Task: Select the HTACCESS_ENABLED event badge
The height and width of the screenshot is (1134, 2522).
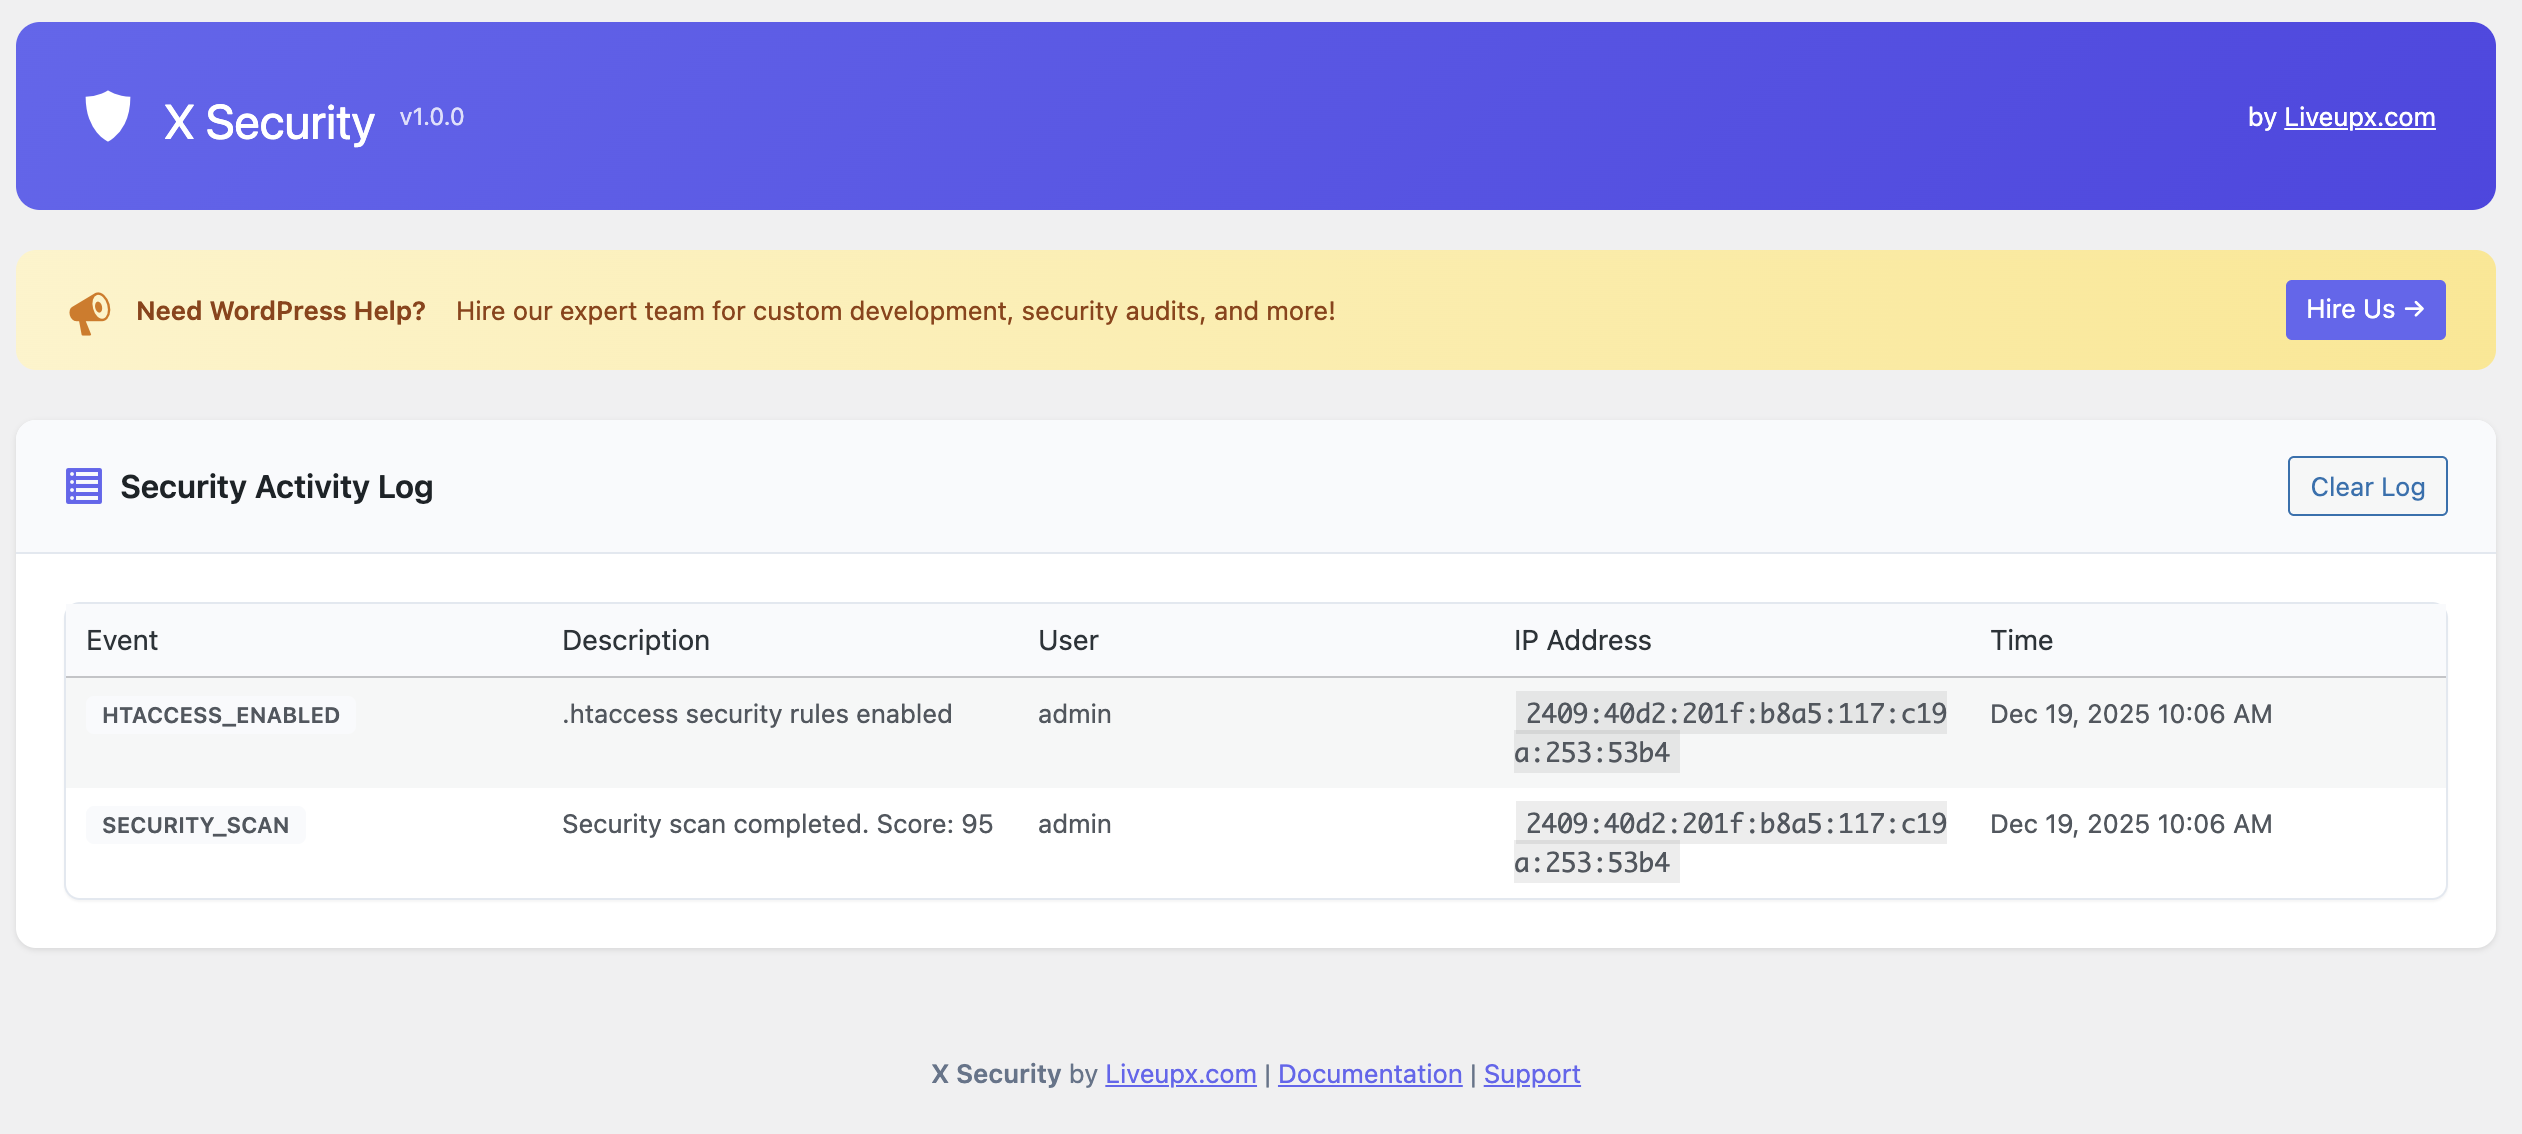Action: click(x=221, y=715)
